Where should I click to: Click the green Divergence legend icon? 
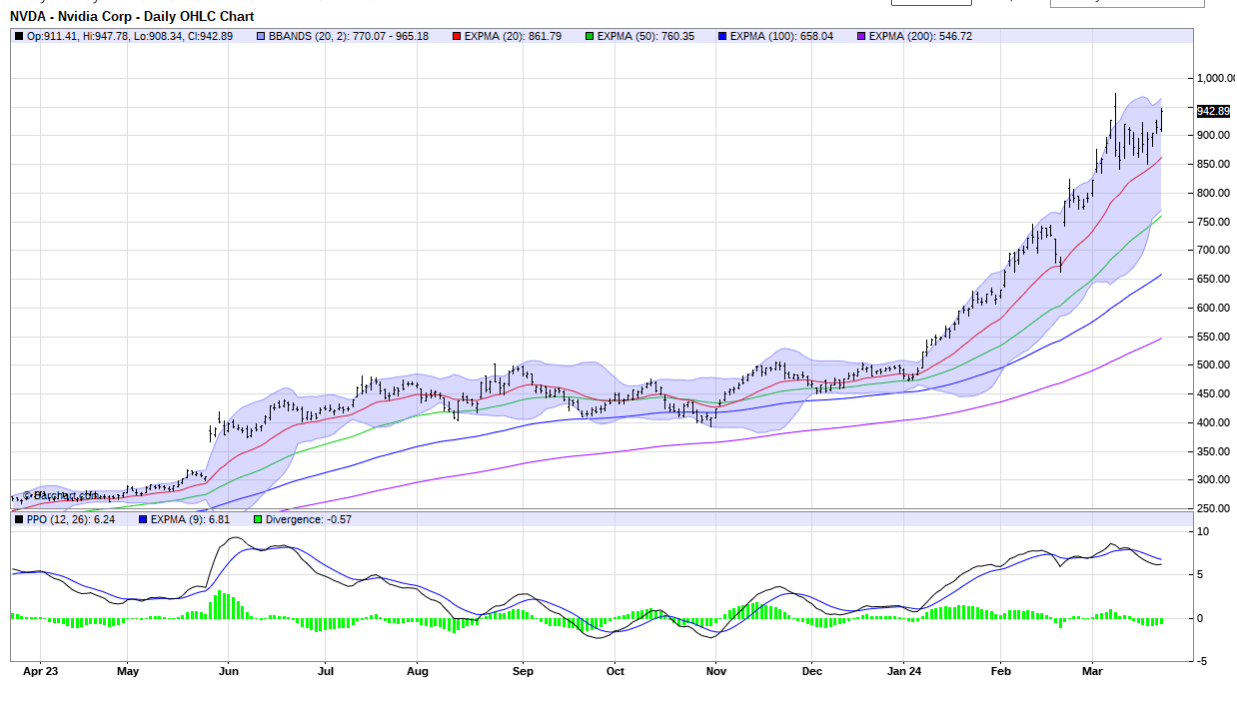click(x=258, y=518)
